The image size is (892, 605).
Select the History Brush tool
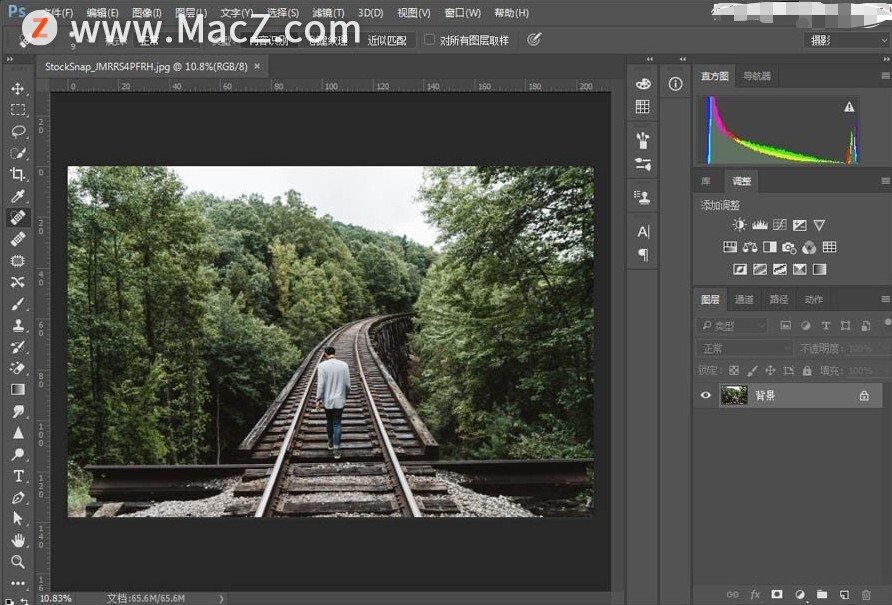(18, 347)
